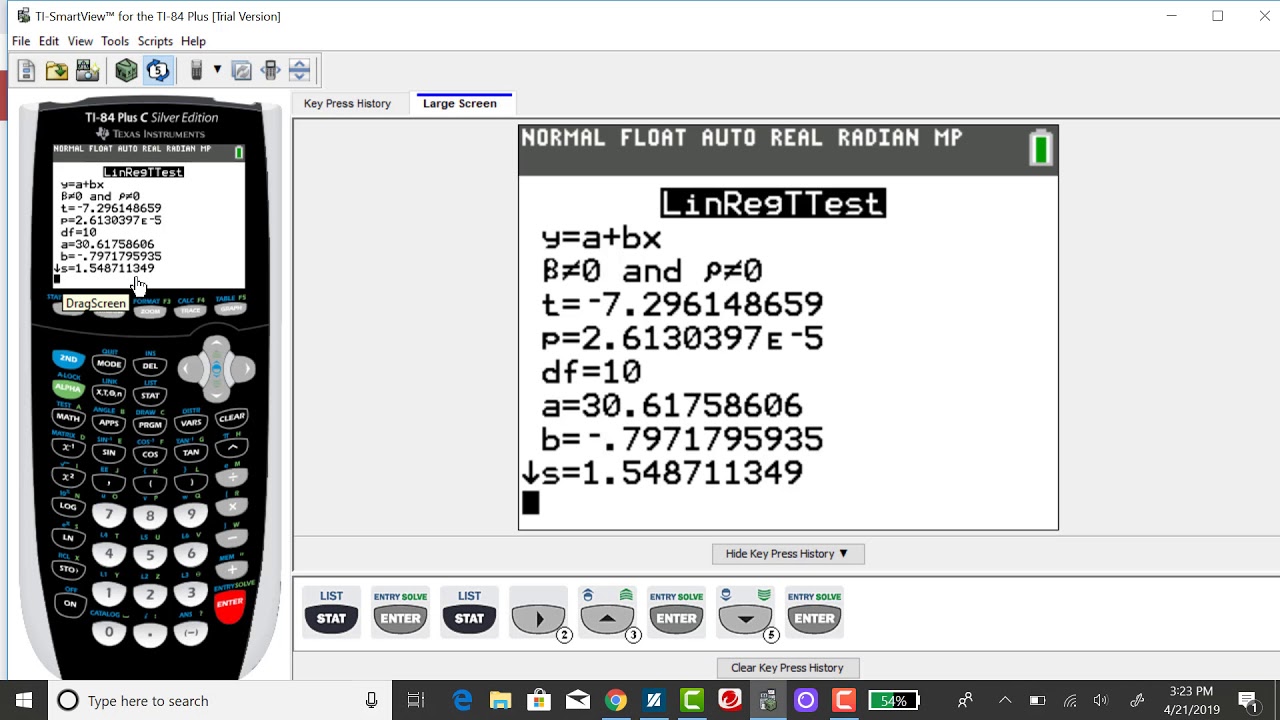
Task: Click the number 7 calculator key
Action: (x=109, y=514)
